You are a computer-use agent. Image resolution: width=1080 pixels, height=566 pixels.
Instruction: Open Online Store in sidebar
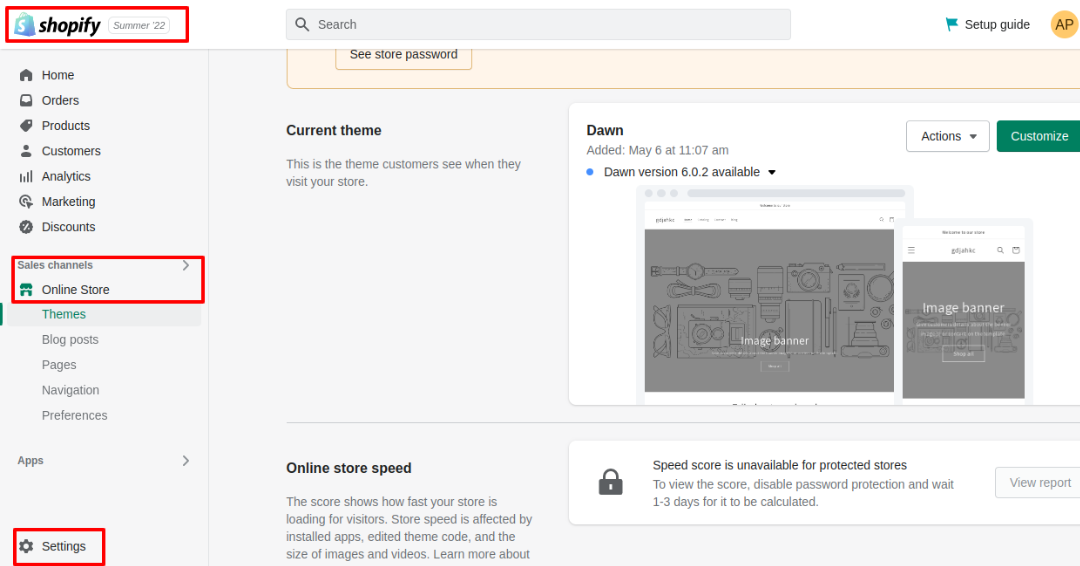point(75,290)
